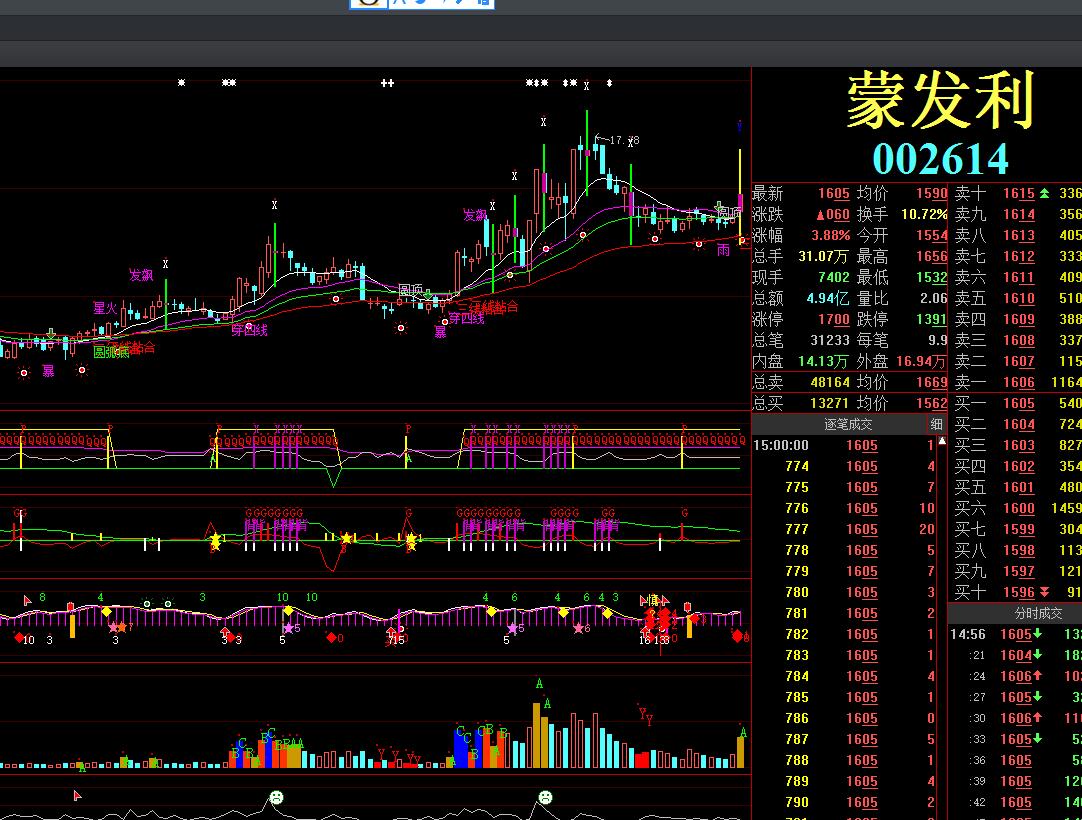
Task: Click the red flag marker in the bottom indicator panel
Action: click(x=77, y=795)
